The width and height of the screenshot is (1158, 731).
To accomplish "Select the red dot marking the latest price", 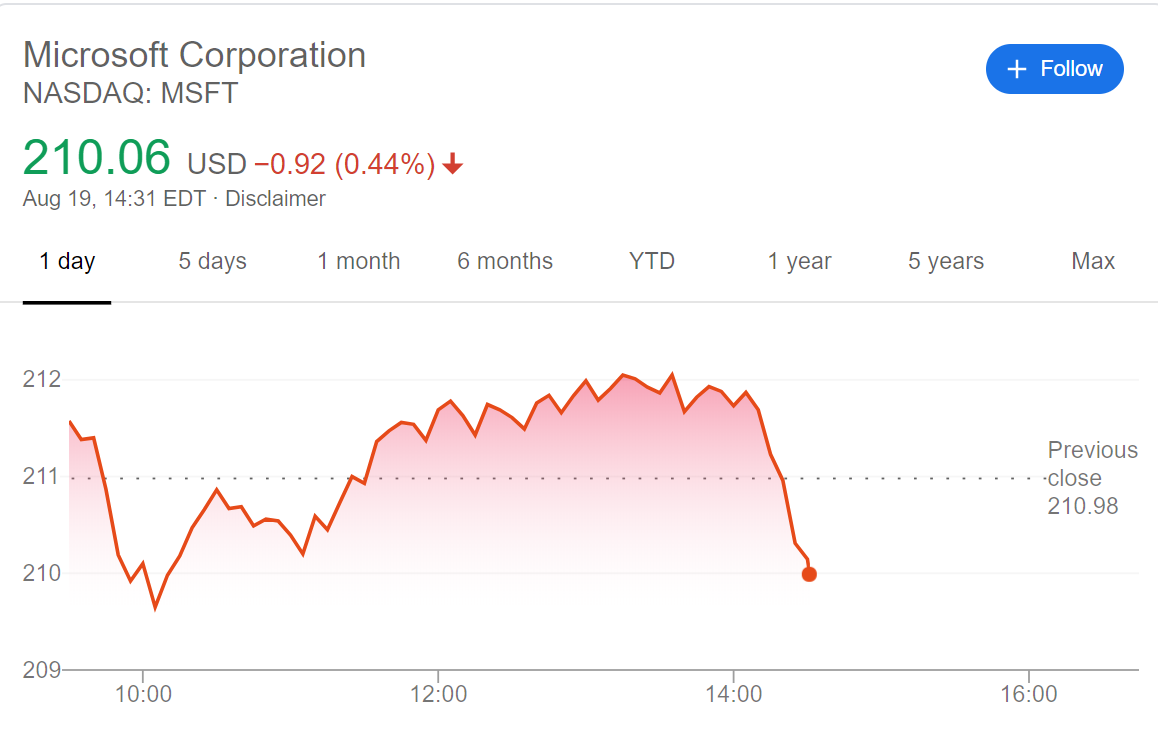I will [808, 574].
